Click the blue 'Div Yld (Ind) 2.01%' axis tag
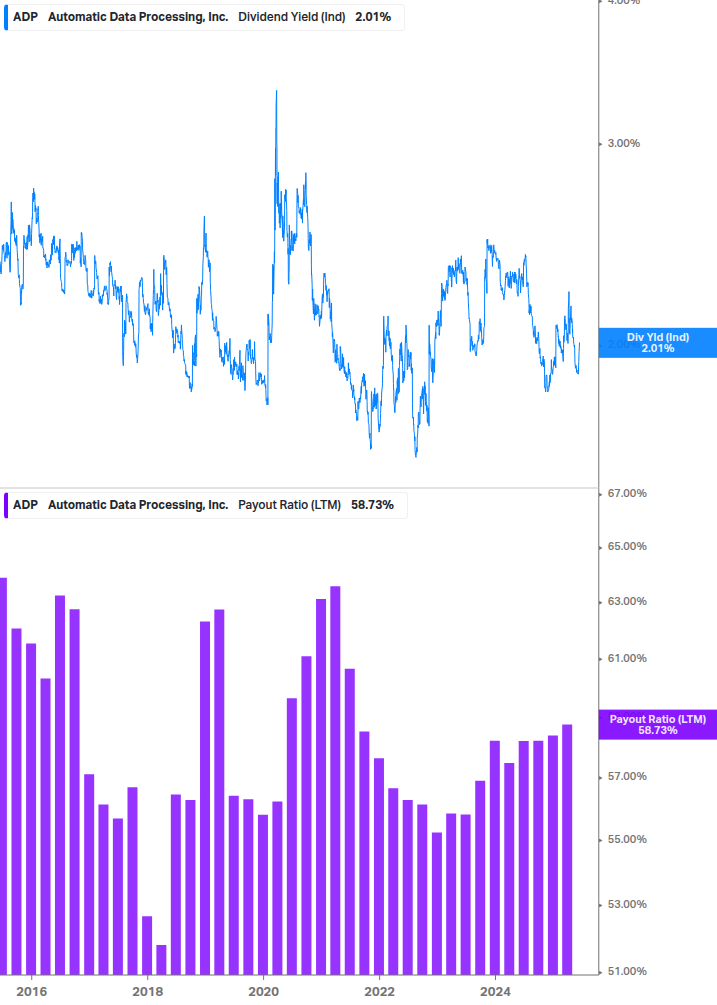Screen dimensions: 717x1005 (x=658, y=343)
